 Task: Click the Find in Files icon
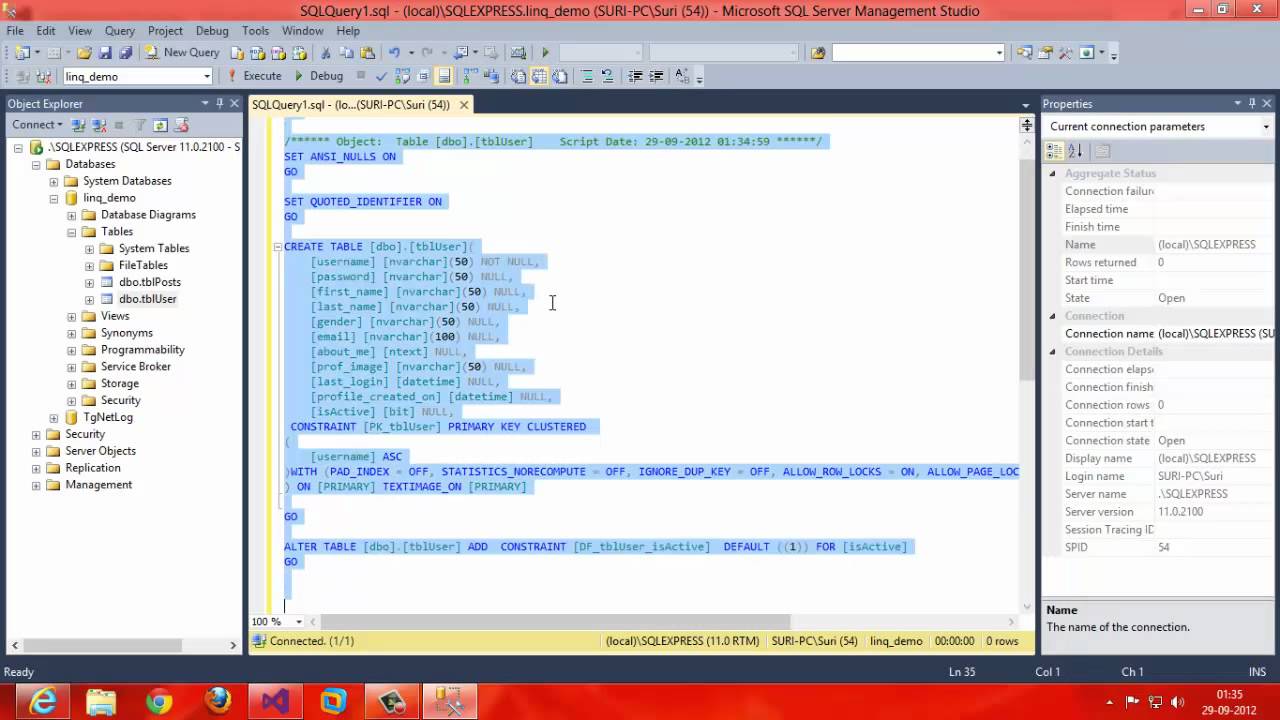(x=818, y=52)
